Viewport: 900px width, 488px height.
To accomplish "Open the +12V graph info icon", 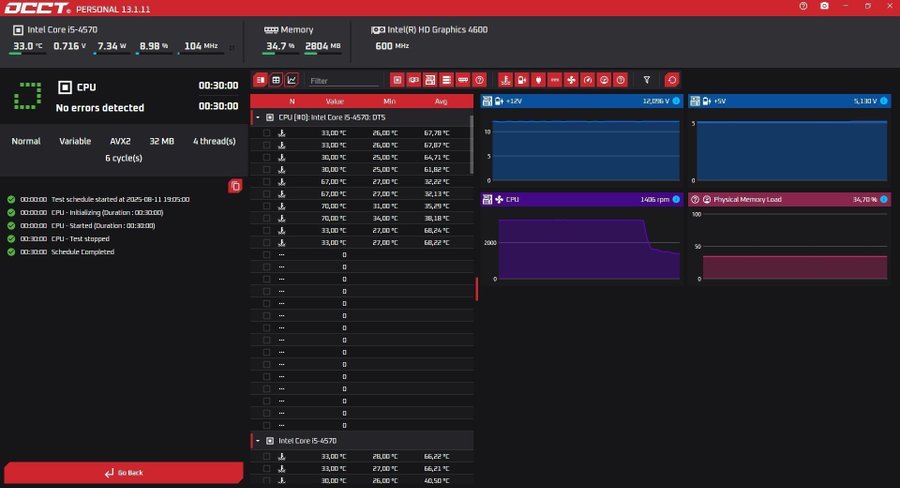I will [676, 101].
